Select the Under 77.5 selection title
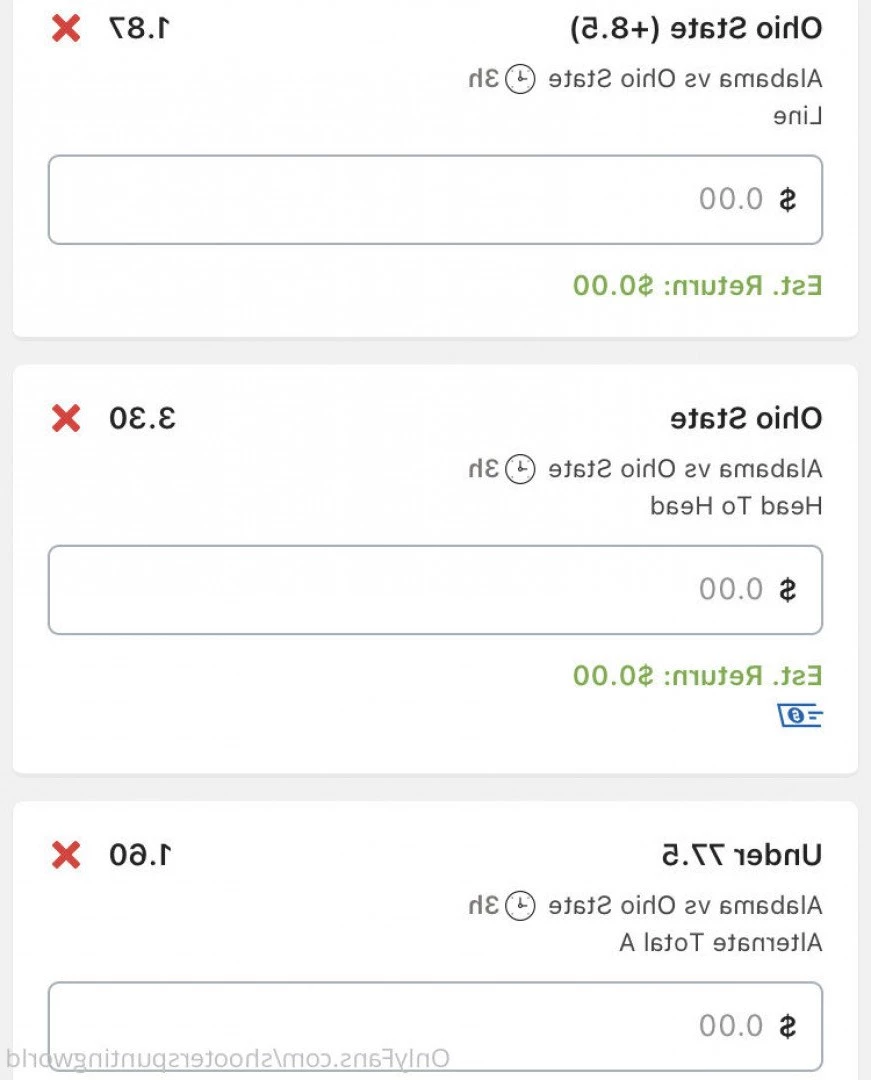 pyautogui.click(x=742, y=855)
